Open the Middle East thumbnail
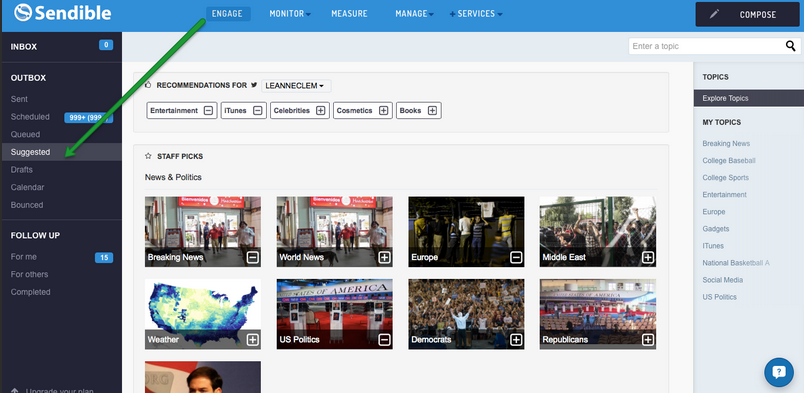804x393 pixels. pos(598,231)
